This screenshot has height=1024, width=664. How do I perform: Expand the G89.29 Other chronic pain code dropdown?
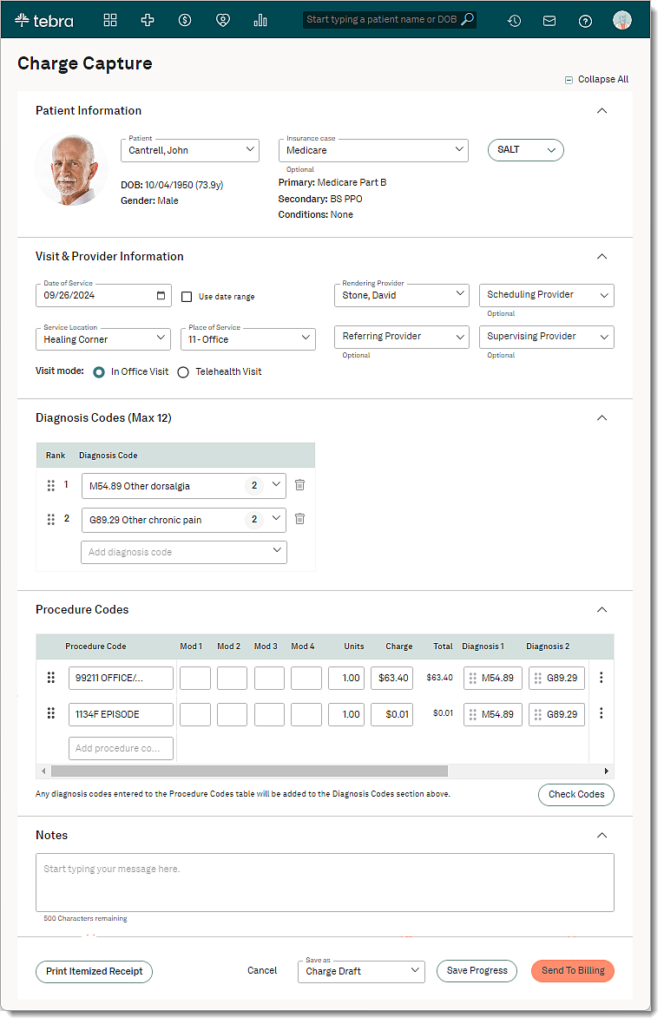click(x=276, y=519)
